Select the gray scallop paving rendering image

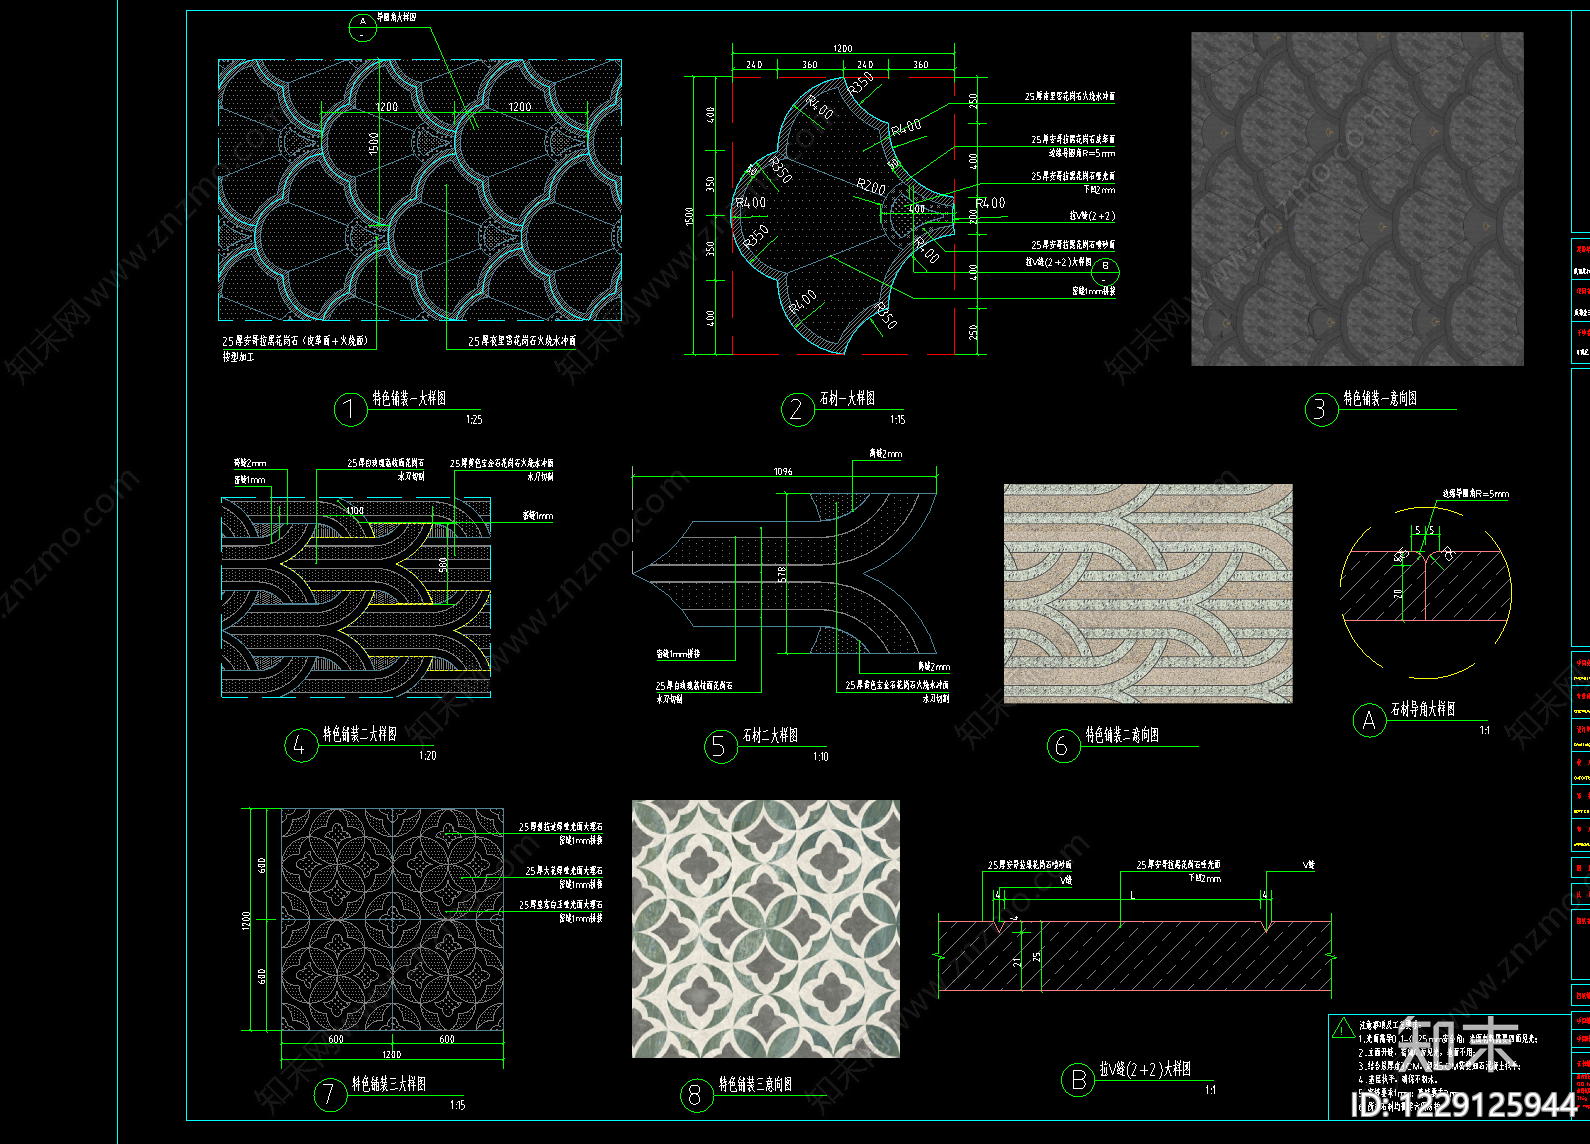[x=1357, y=199]
